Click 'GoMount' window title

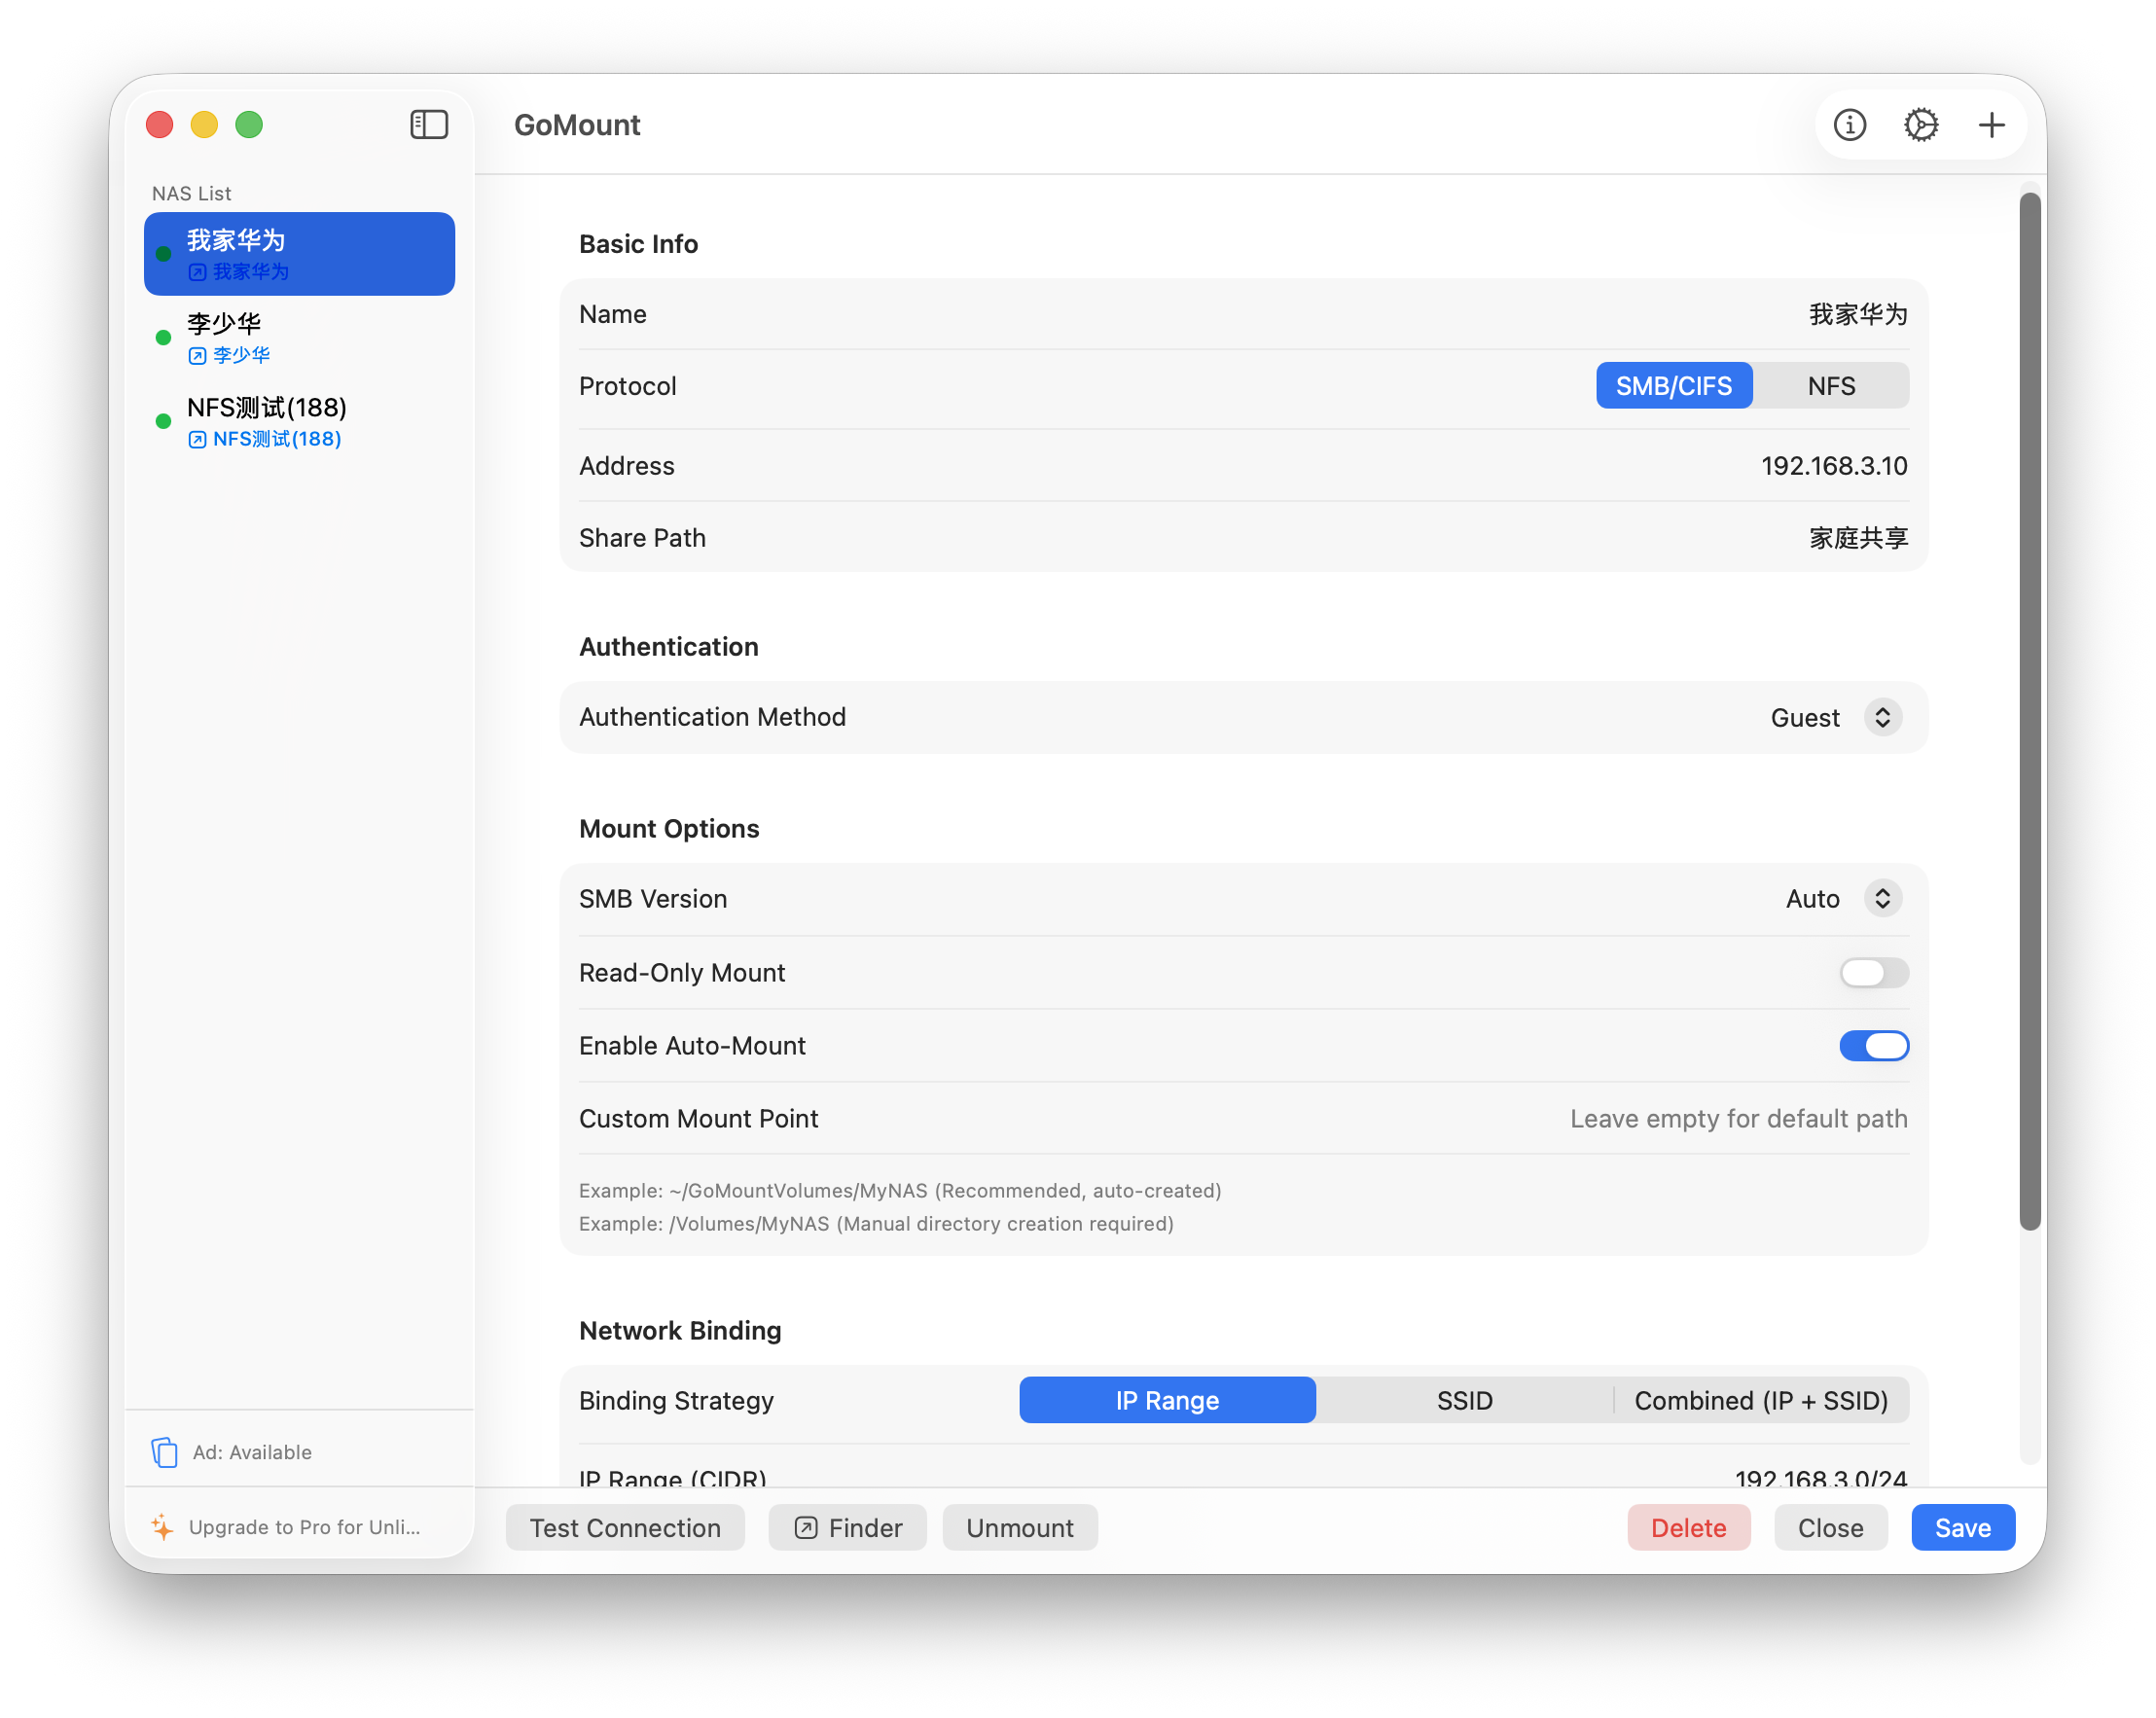click(577, 125)
